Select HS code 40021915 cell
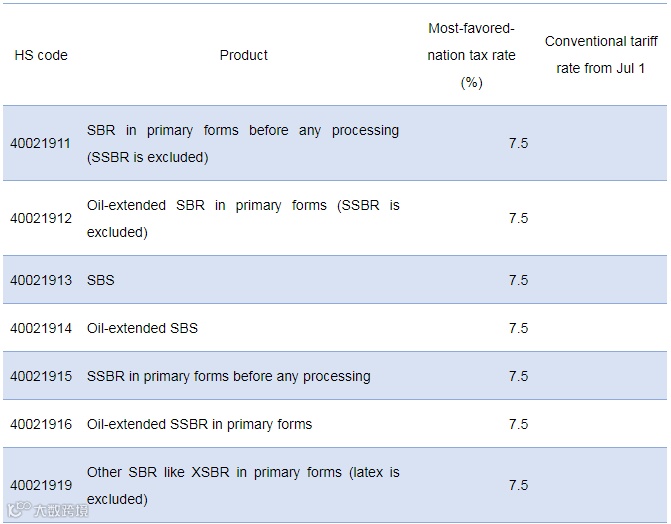The height and width of the screenshot is (524, 671). (41, 376)
